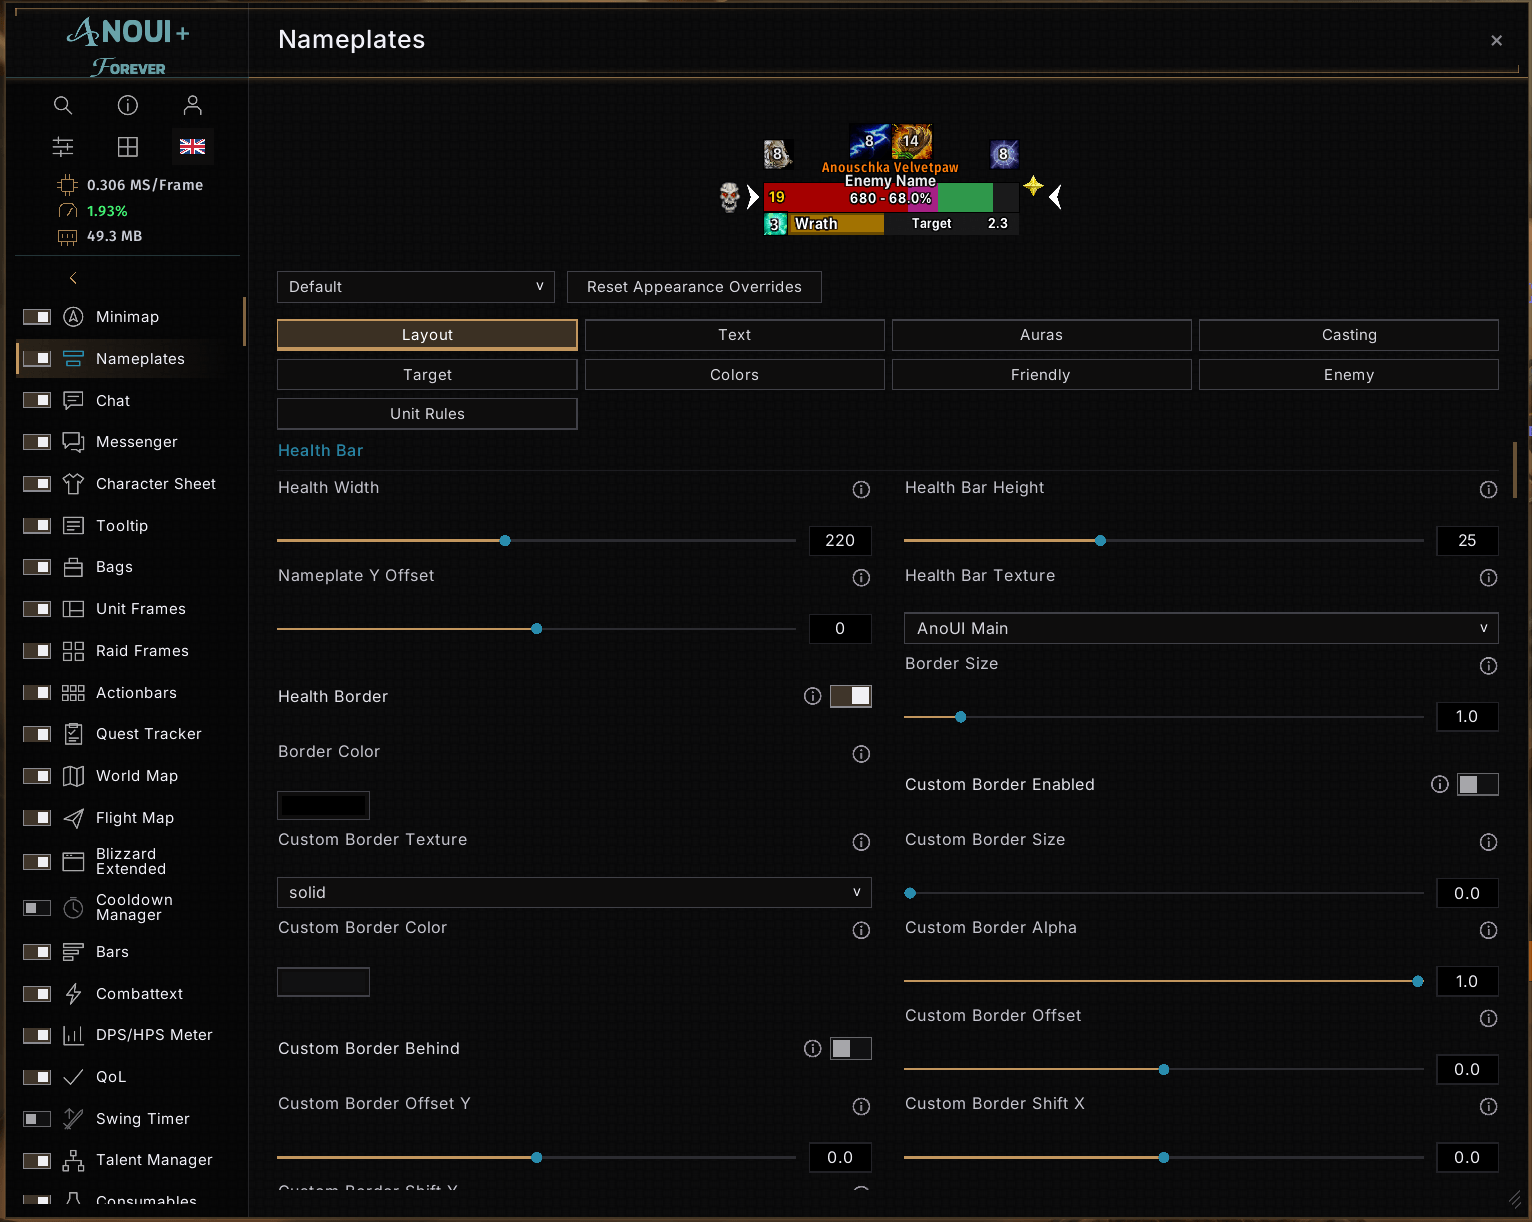Click the Character Sheet shirt icon
This screenshot has width=1532, height=1222.
coord(73,484)
